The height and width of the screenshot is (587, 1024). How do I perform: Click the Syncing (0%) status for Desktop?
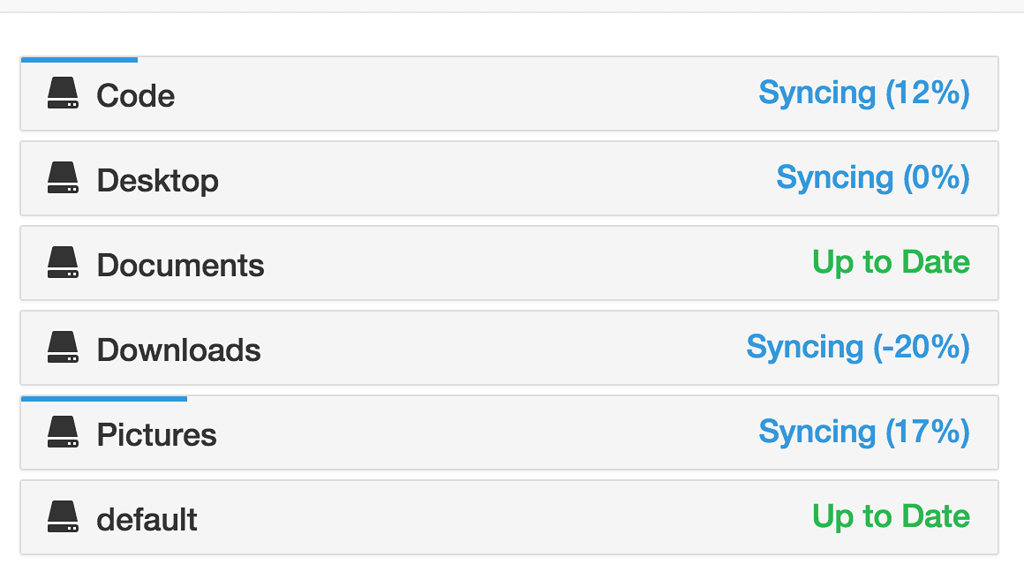[x=871, y=178]
